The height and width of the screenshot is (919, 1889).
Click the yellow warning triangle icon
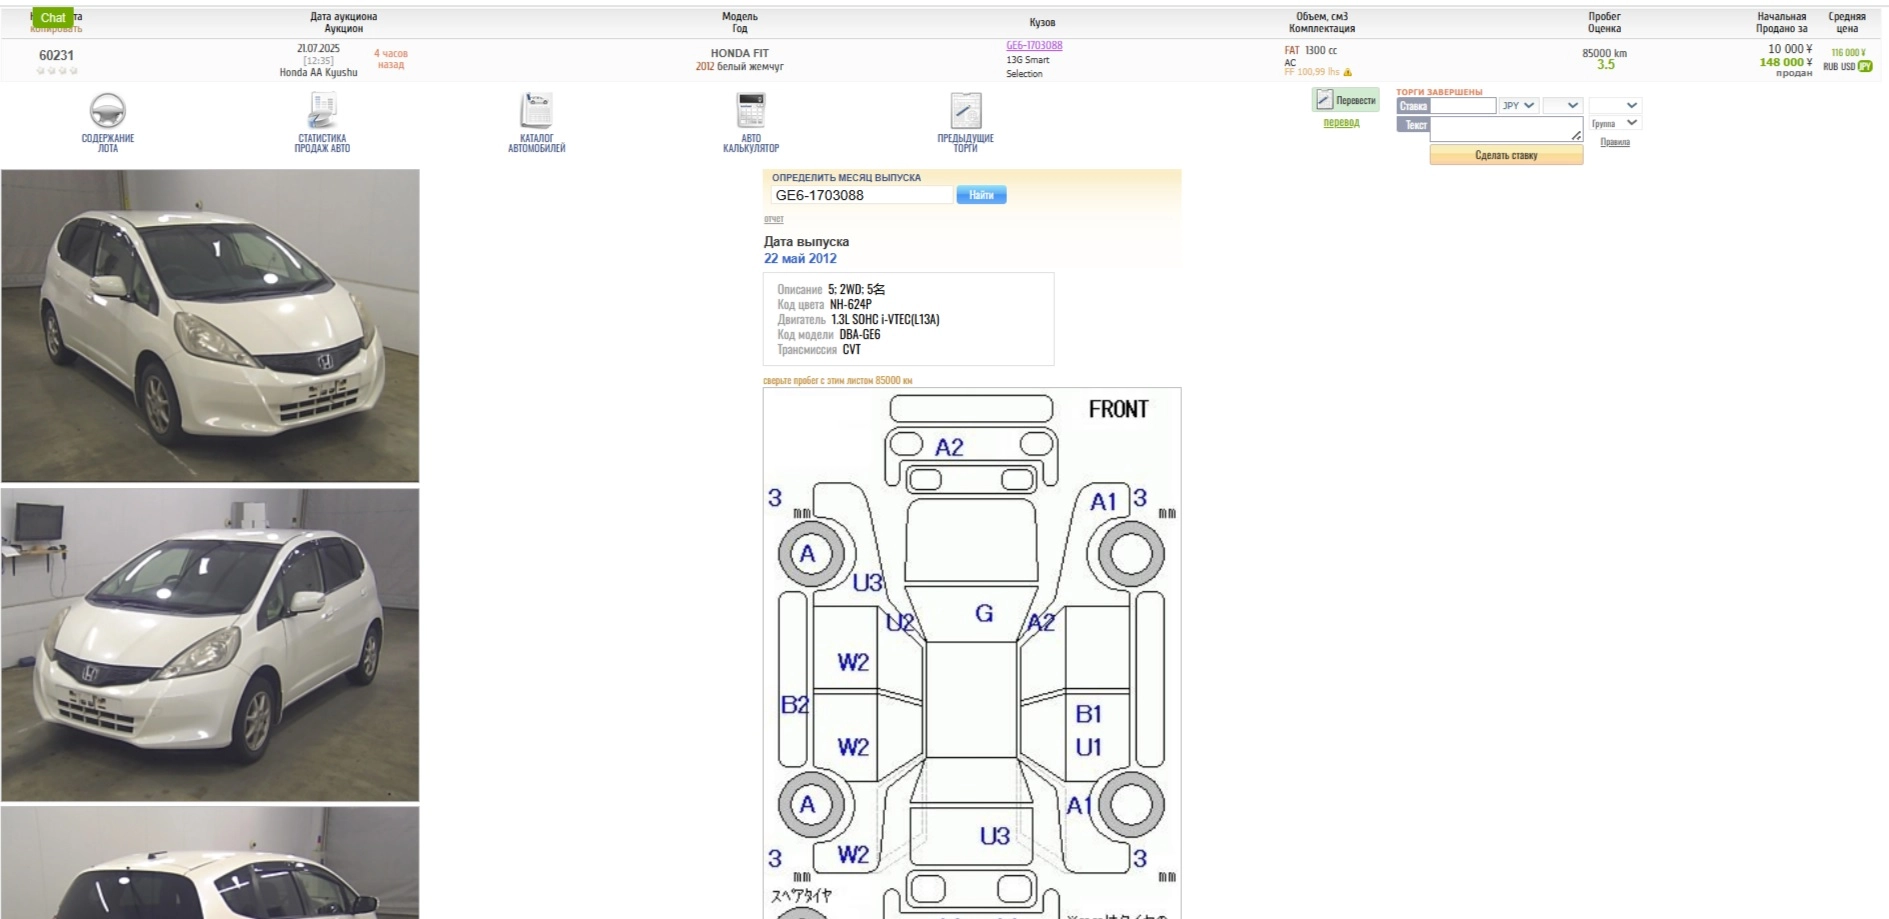1348,72
